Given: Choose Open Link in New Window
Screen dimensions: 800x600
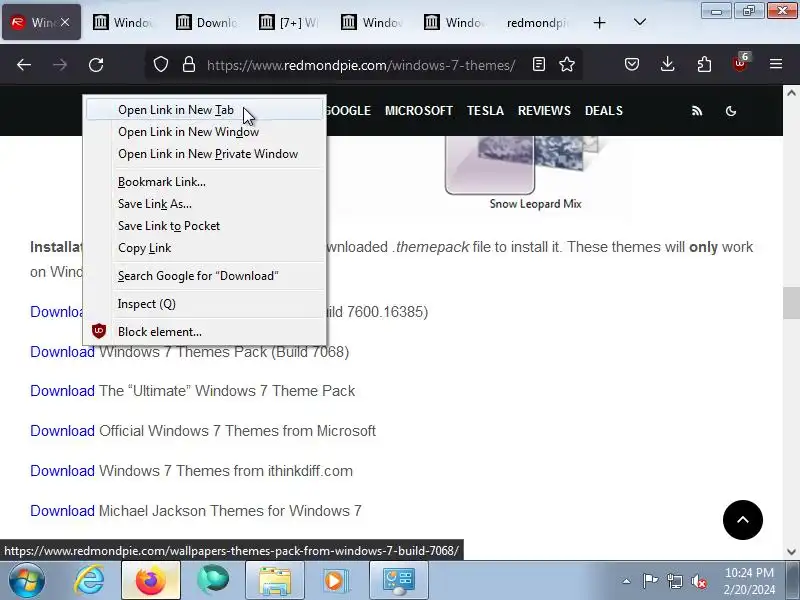Looking at the screenshot, I should (204, 132).
